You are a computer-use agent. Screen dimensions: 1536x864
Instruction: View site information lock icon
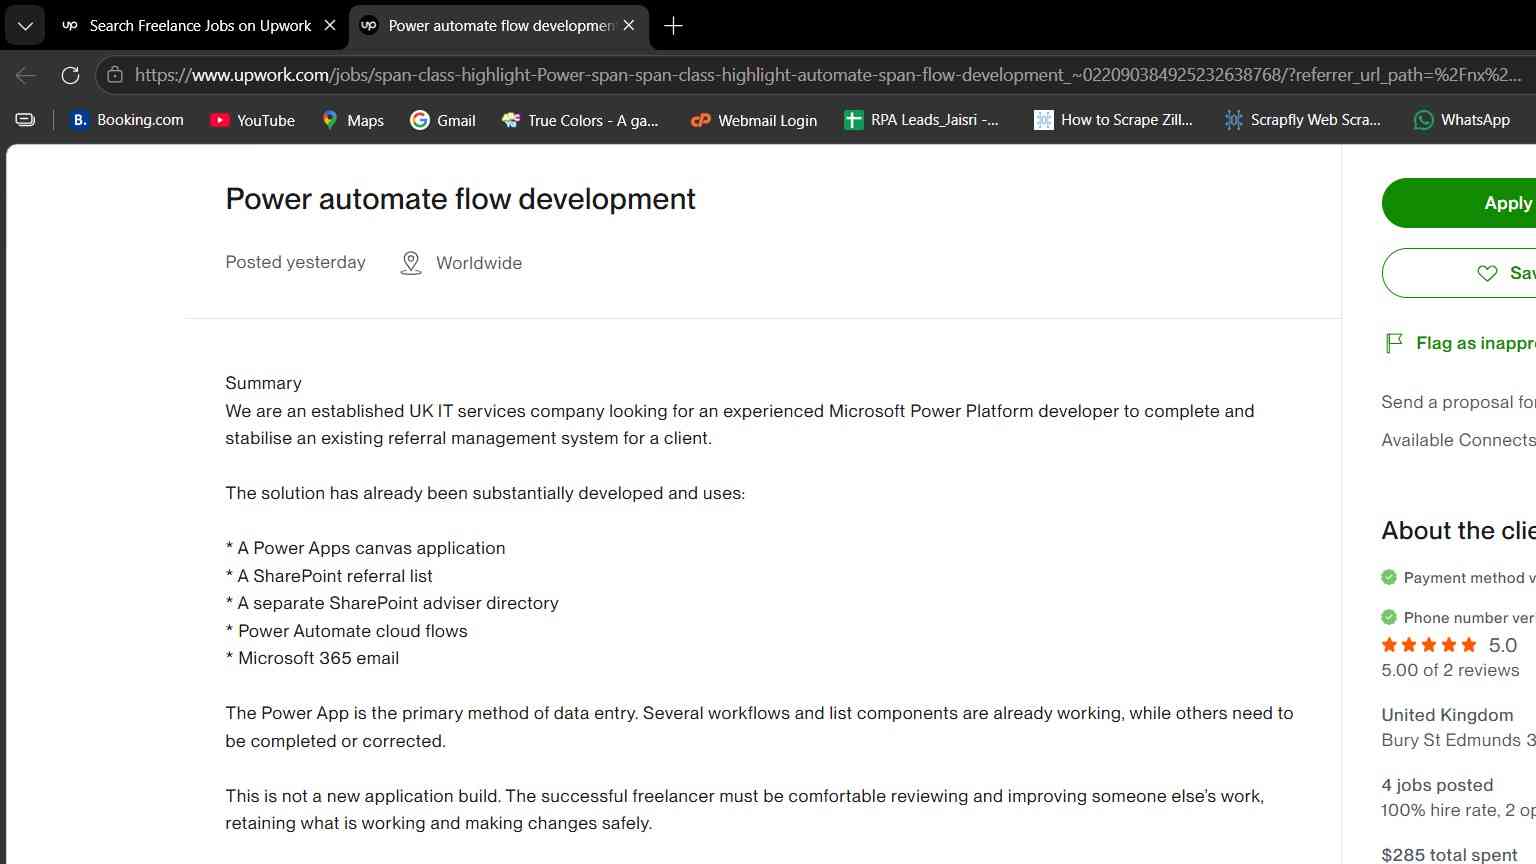tap(115, 75)
